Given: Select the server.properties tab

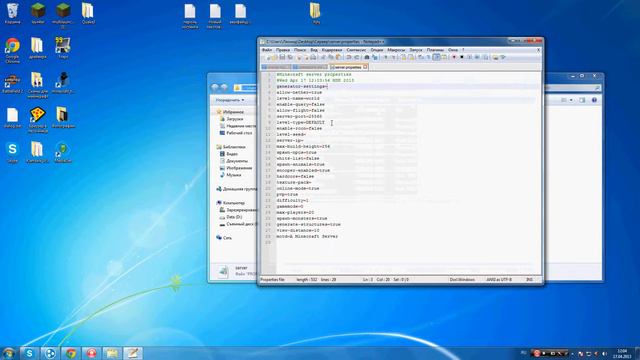Looking at the screenshot, I should pos(348,67).
